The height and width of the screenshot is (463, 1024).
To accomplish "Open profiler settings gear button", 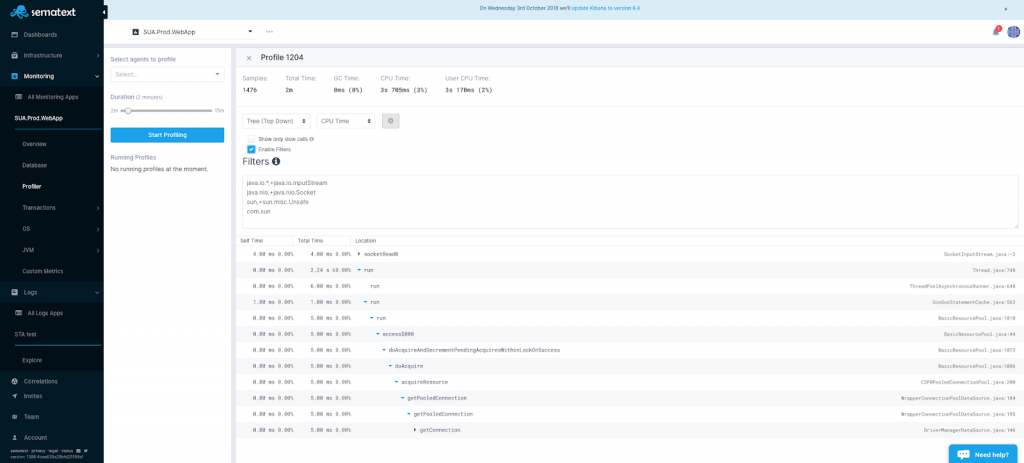I will [391, 121].
